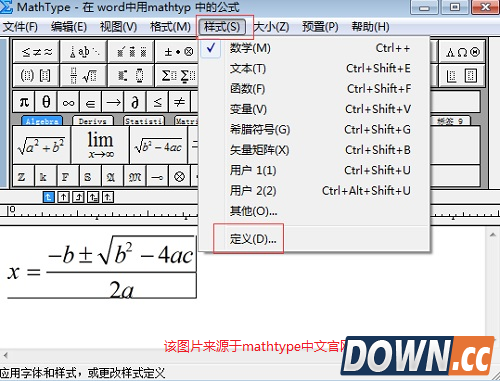The width and height of the screenshot is (500, 381).
Task: Choose 希腊符号(G) style
Action: [x=314, y=130]
